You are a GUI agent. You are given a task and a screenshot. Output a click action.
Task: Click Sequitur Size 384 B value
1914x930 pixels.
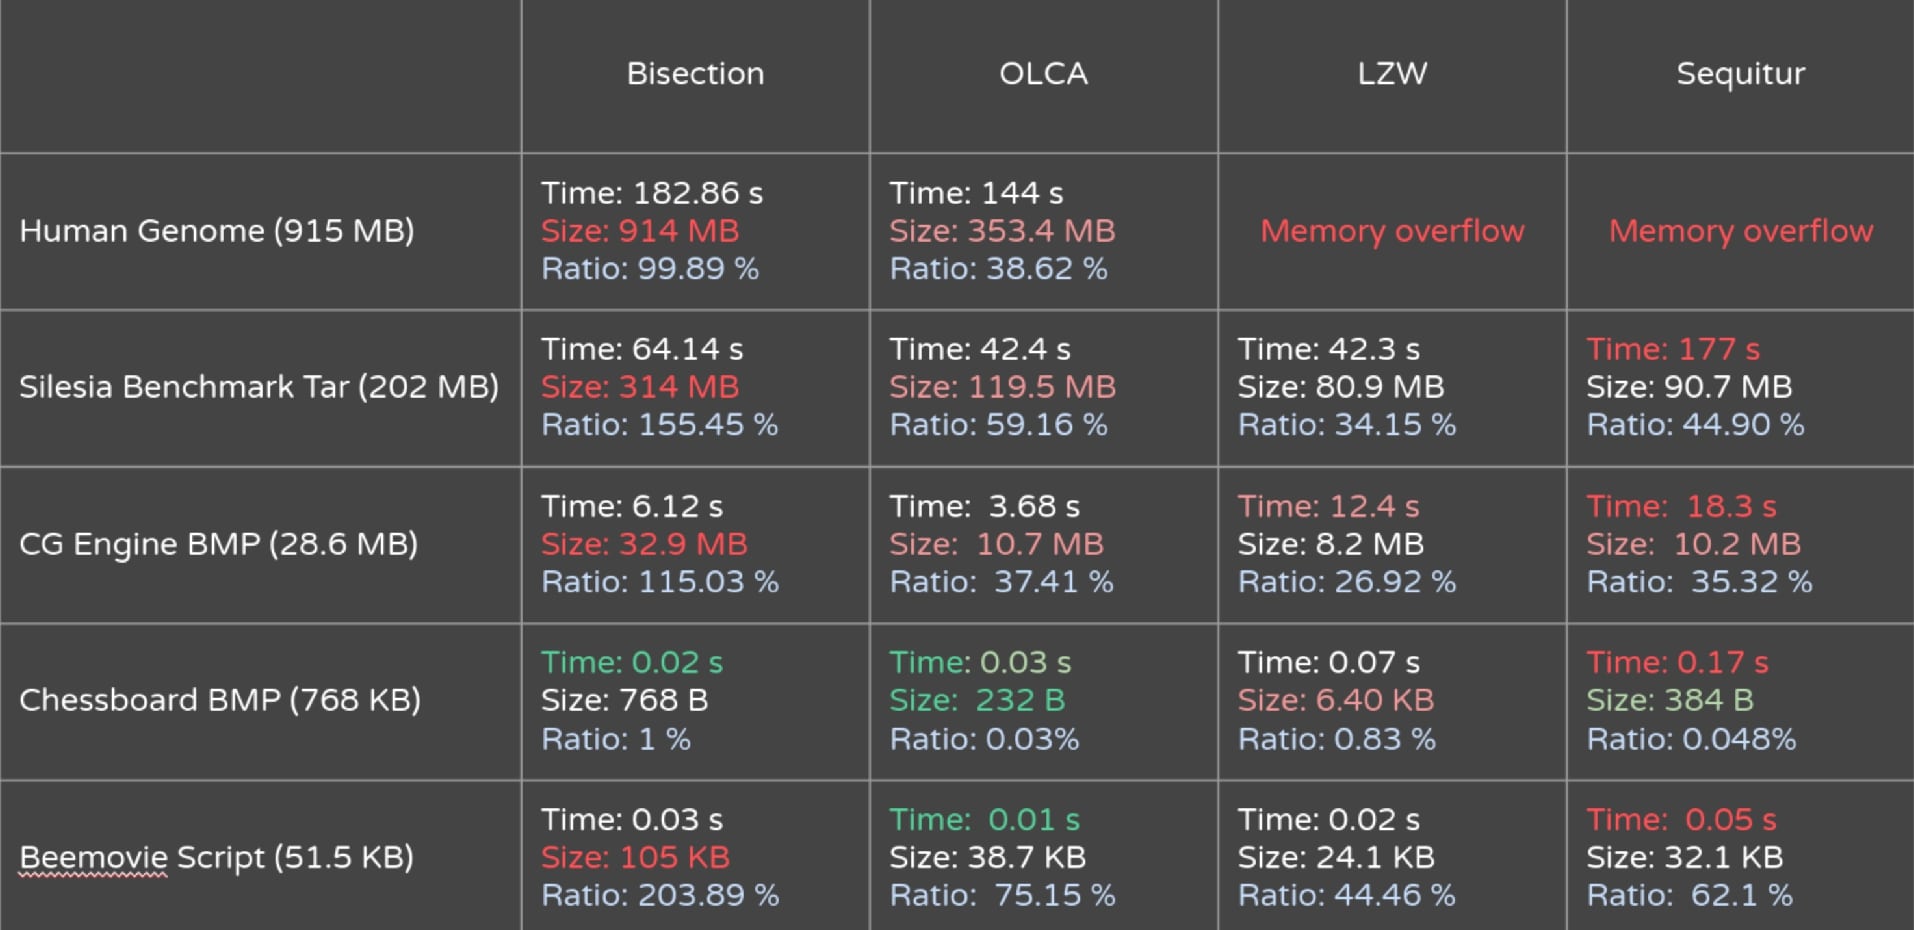click(1670, 700)
